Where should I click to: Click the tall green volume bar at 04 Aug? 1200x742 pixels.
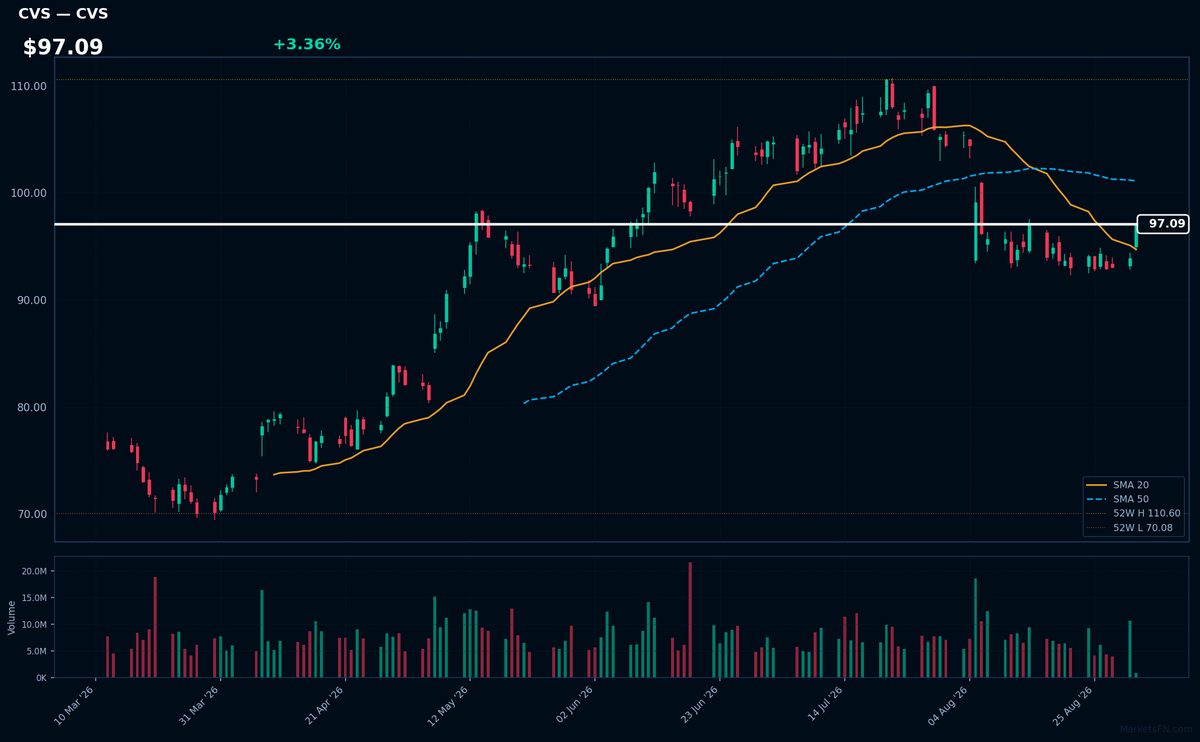[x=975, y=628]
